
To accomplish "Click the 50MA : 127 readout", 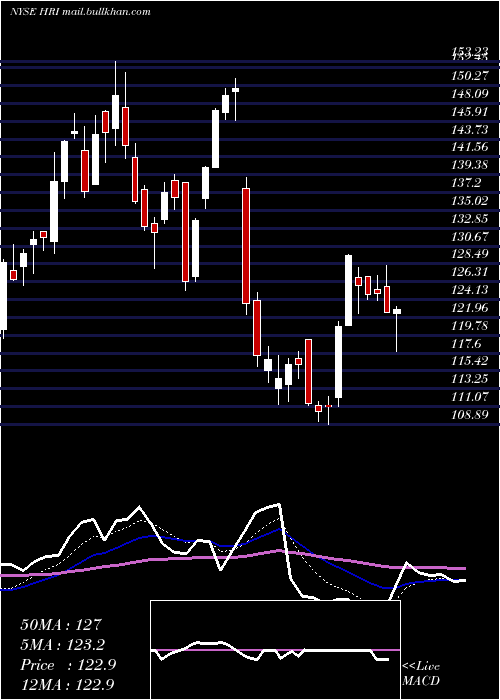I will click(x=61, y=625).
